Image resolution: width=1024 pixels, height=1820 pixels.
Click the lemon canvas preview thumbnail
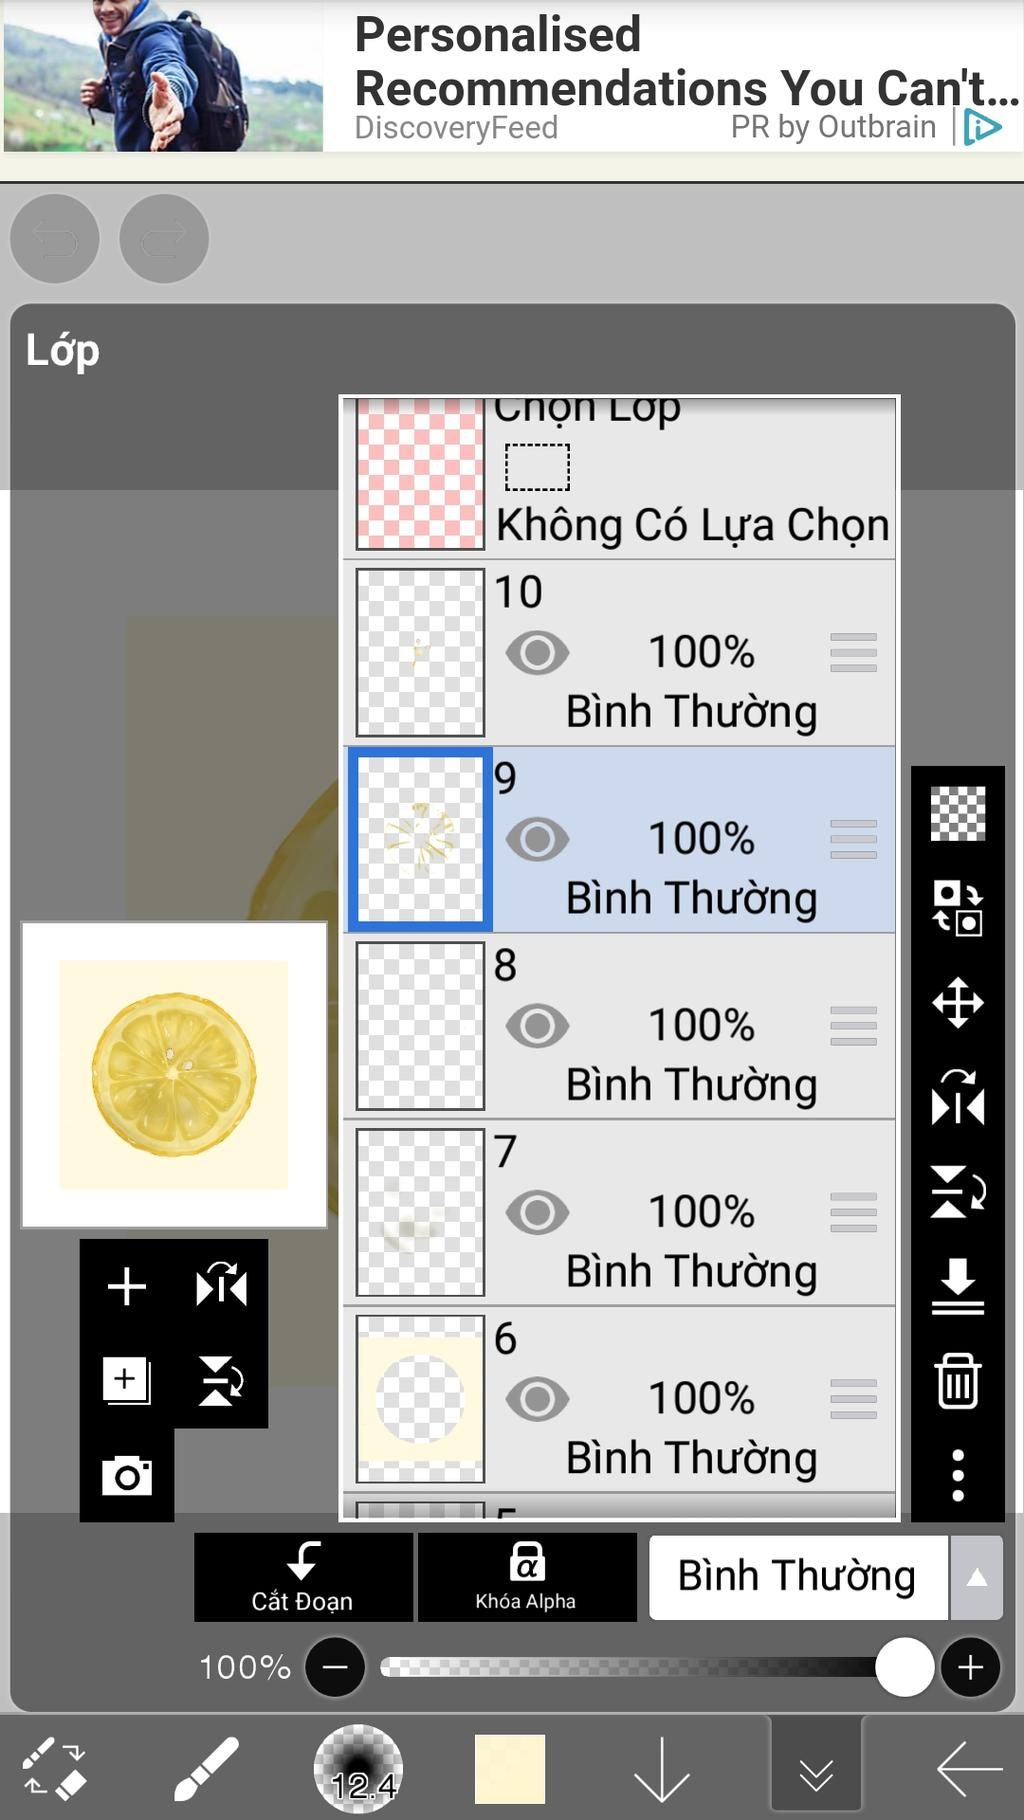(x=174, y=1074)
